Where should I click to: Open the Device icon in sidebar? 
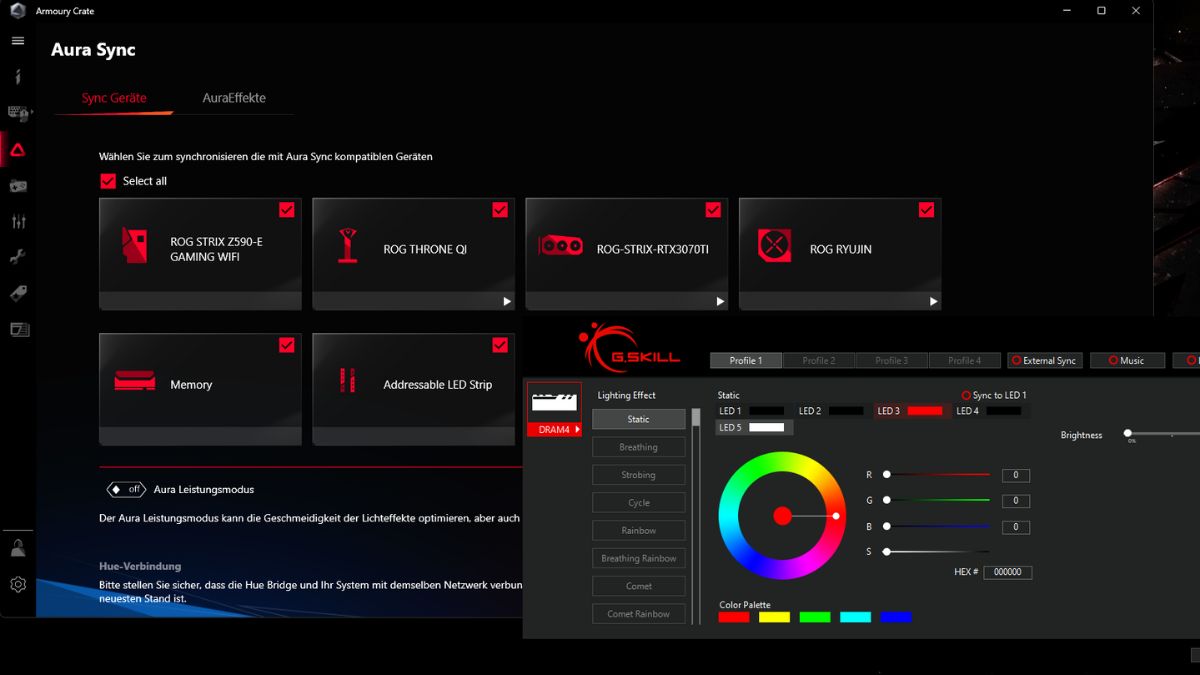tap(19, 113)
